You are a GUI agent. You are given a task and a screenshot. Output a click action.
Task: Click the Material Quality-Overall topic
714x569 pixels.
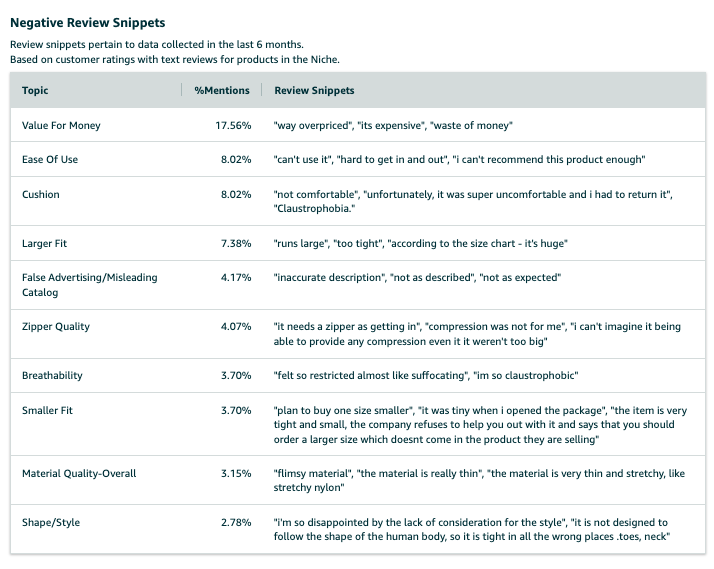tap(79, 473)
